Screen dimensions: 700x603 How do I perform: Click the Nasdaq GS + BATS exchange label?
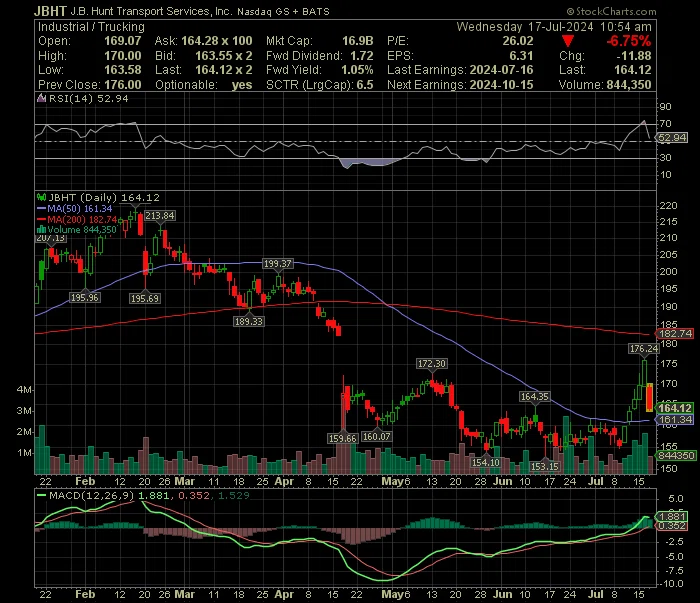(283, 12)
